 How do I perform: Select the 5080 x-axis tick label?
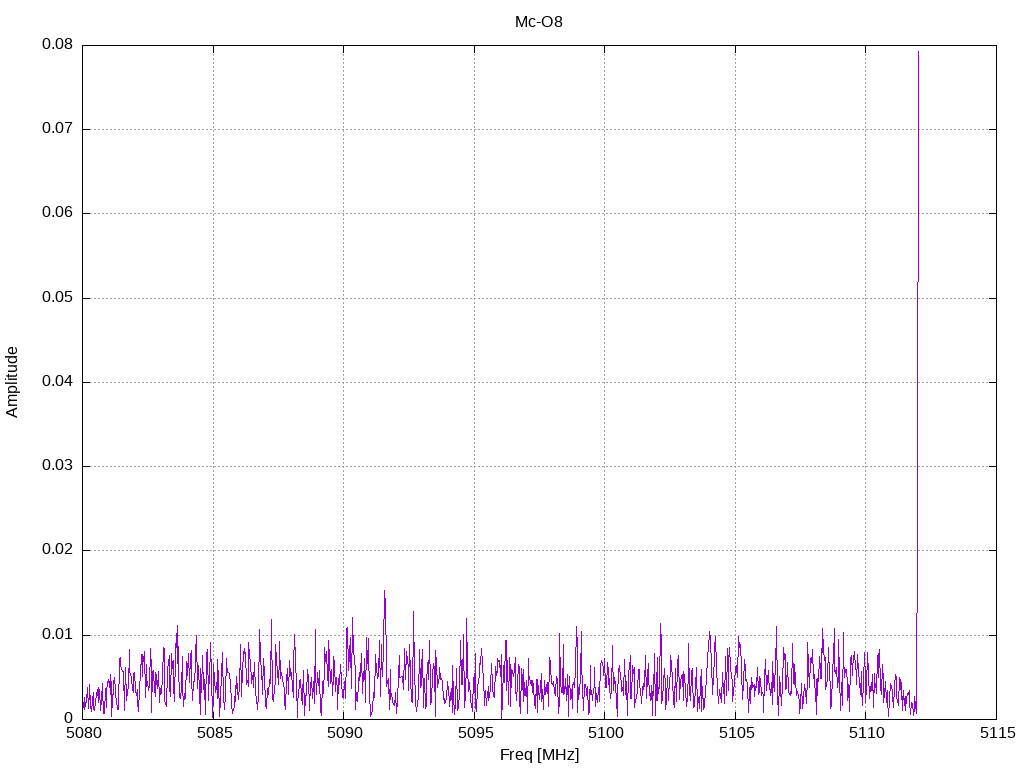[x=82, y=735]
